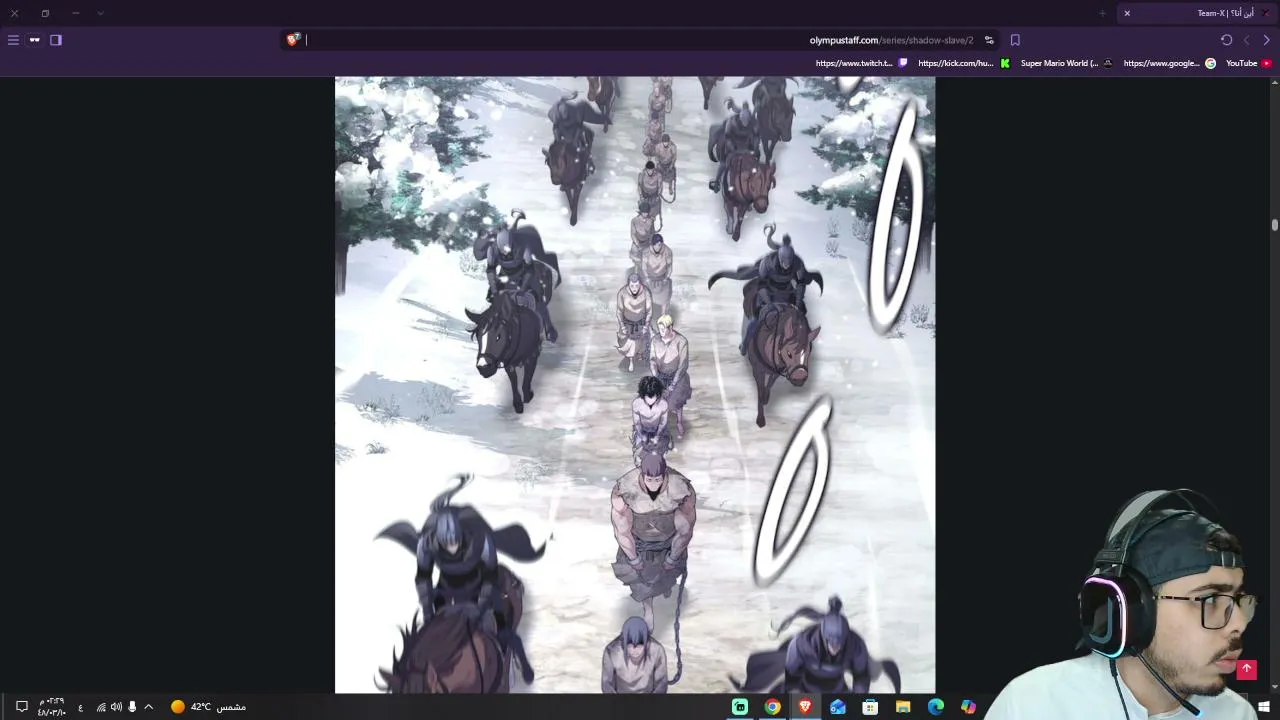Open the Streamlabs app in taskbar
The width and height of the screenshot is (1280, 720).
coord(740,707)
